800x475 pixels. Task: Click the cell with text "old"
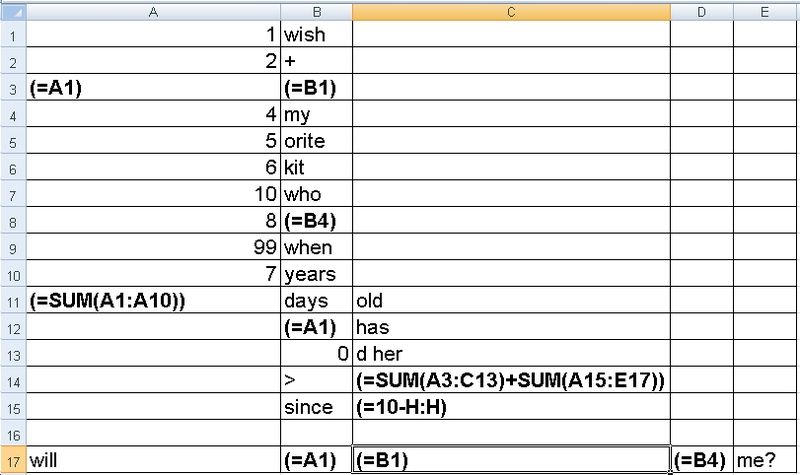(510, 299)
